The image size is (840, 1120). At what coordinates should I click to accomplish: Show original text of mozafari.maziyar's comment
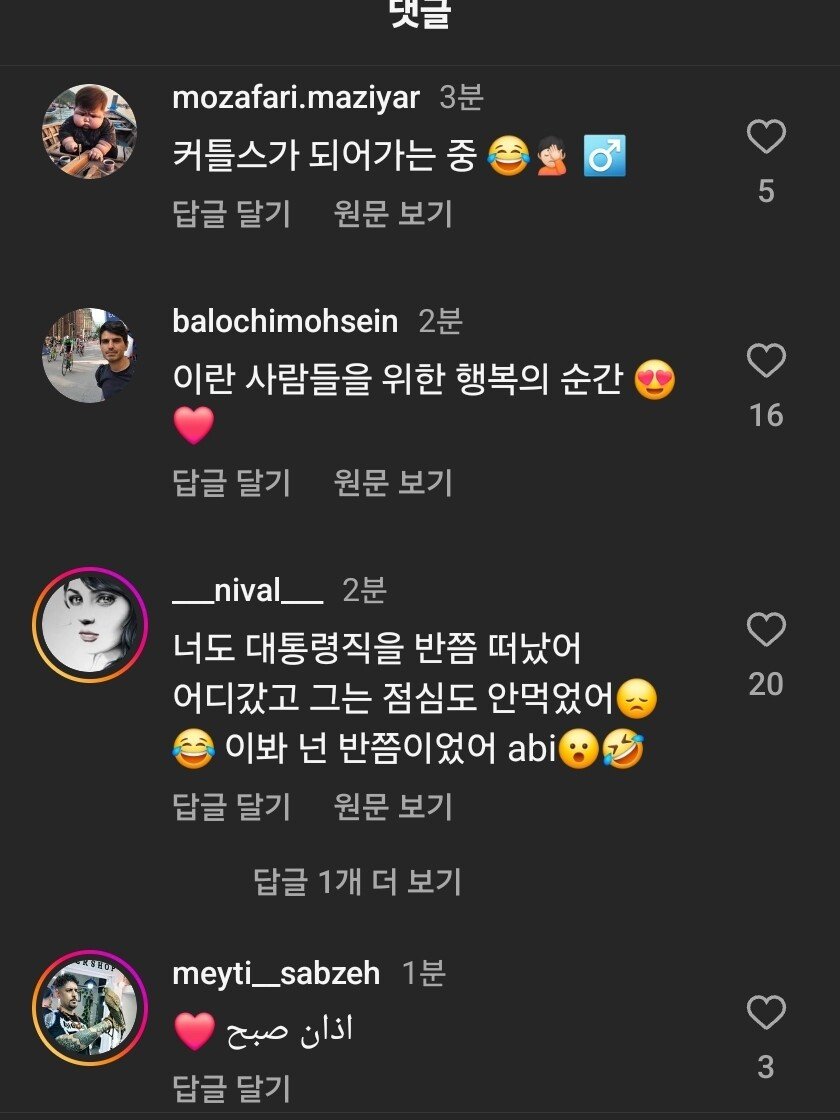[x=393, y=214]
